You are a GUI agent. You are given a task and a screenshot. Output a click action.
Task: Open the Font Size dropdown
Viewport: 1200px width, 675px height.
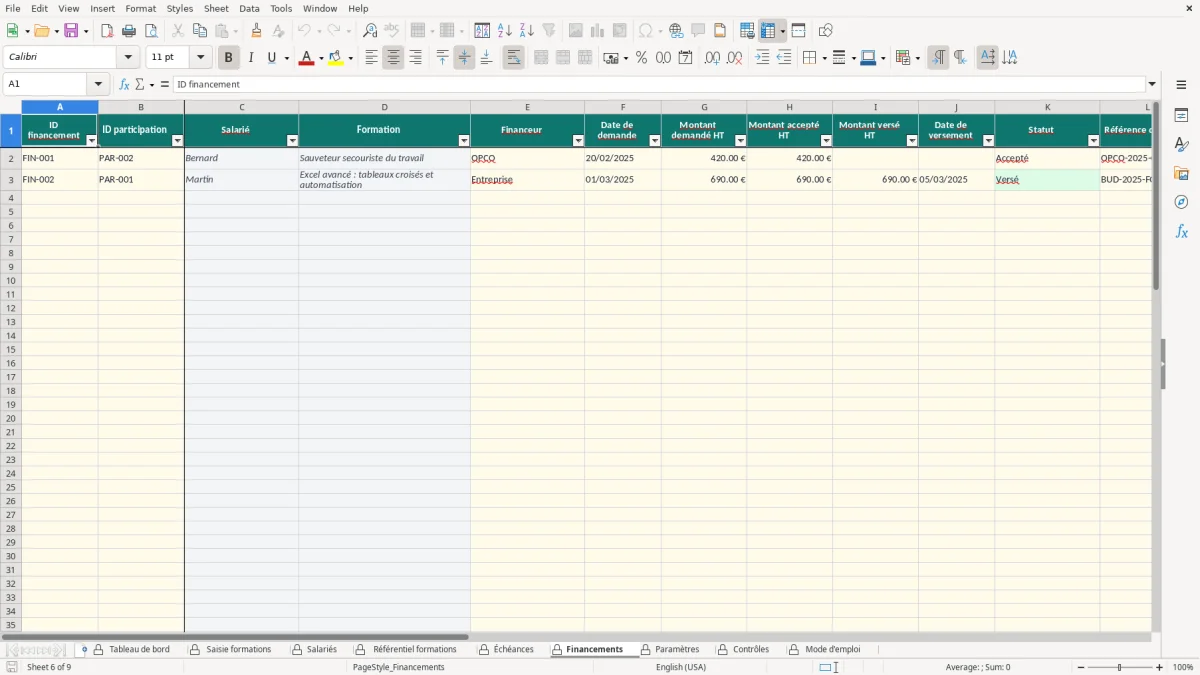coord(200,58)
